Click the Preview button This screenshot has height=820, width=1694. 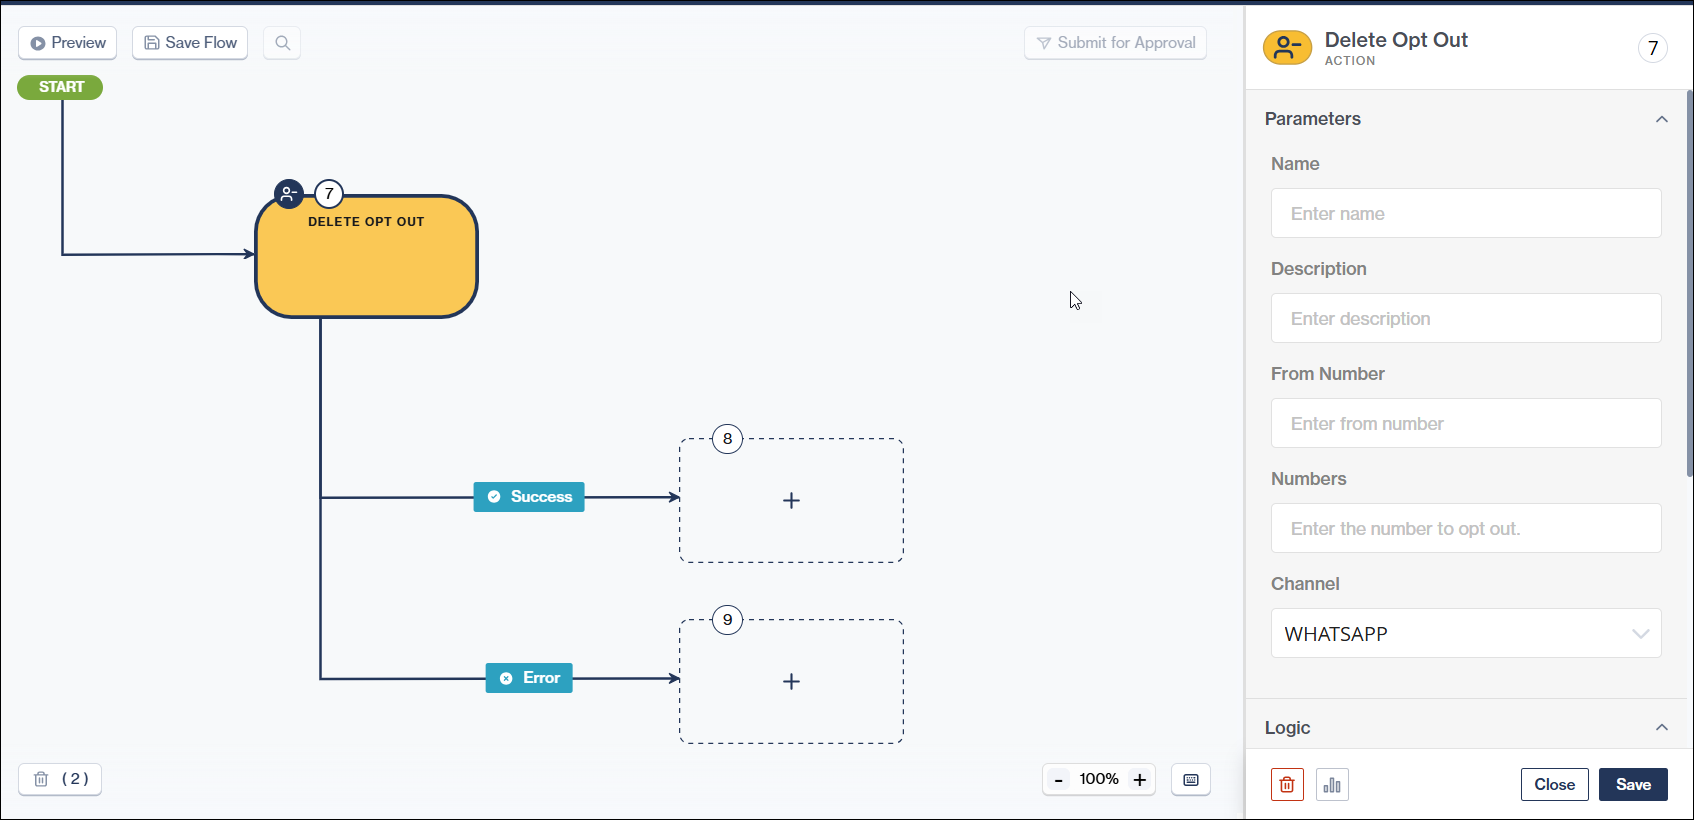coord(68,43)
